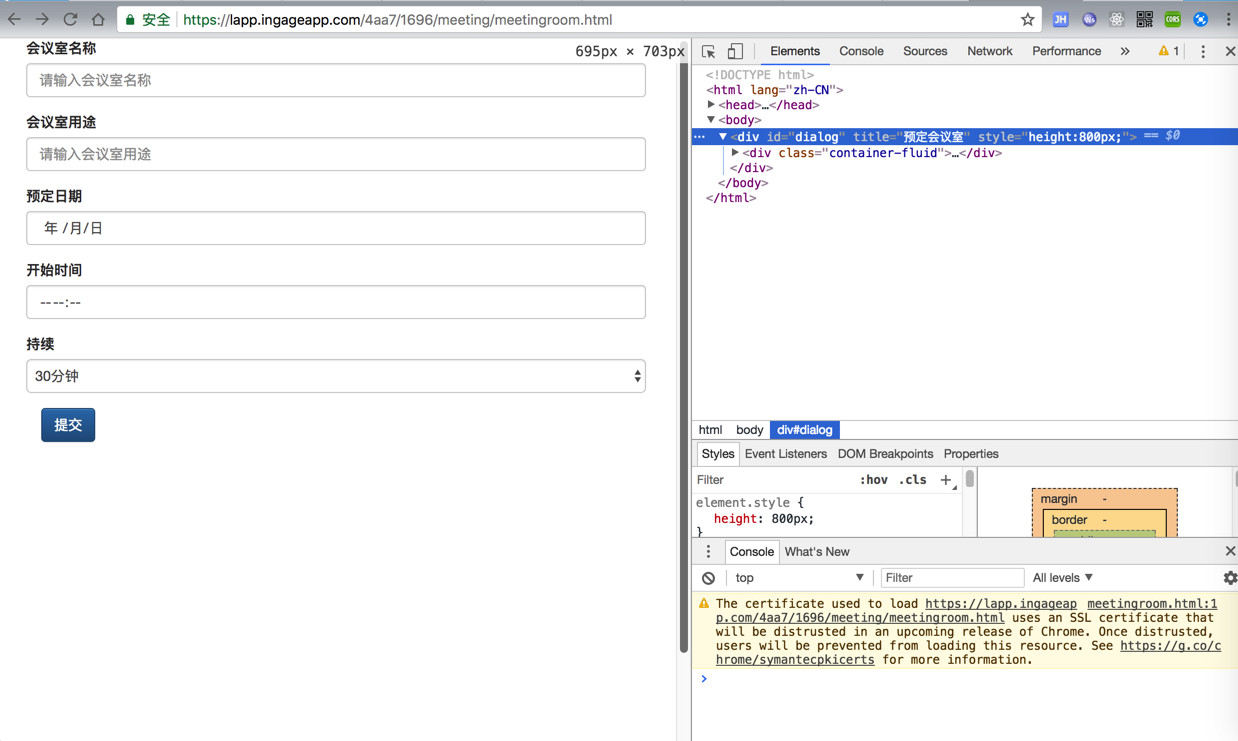
Task: Clear the console output
Action: click(x=708, y=578)
